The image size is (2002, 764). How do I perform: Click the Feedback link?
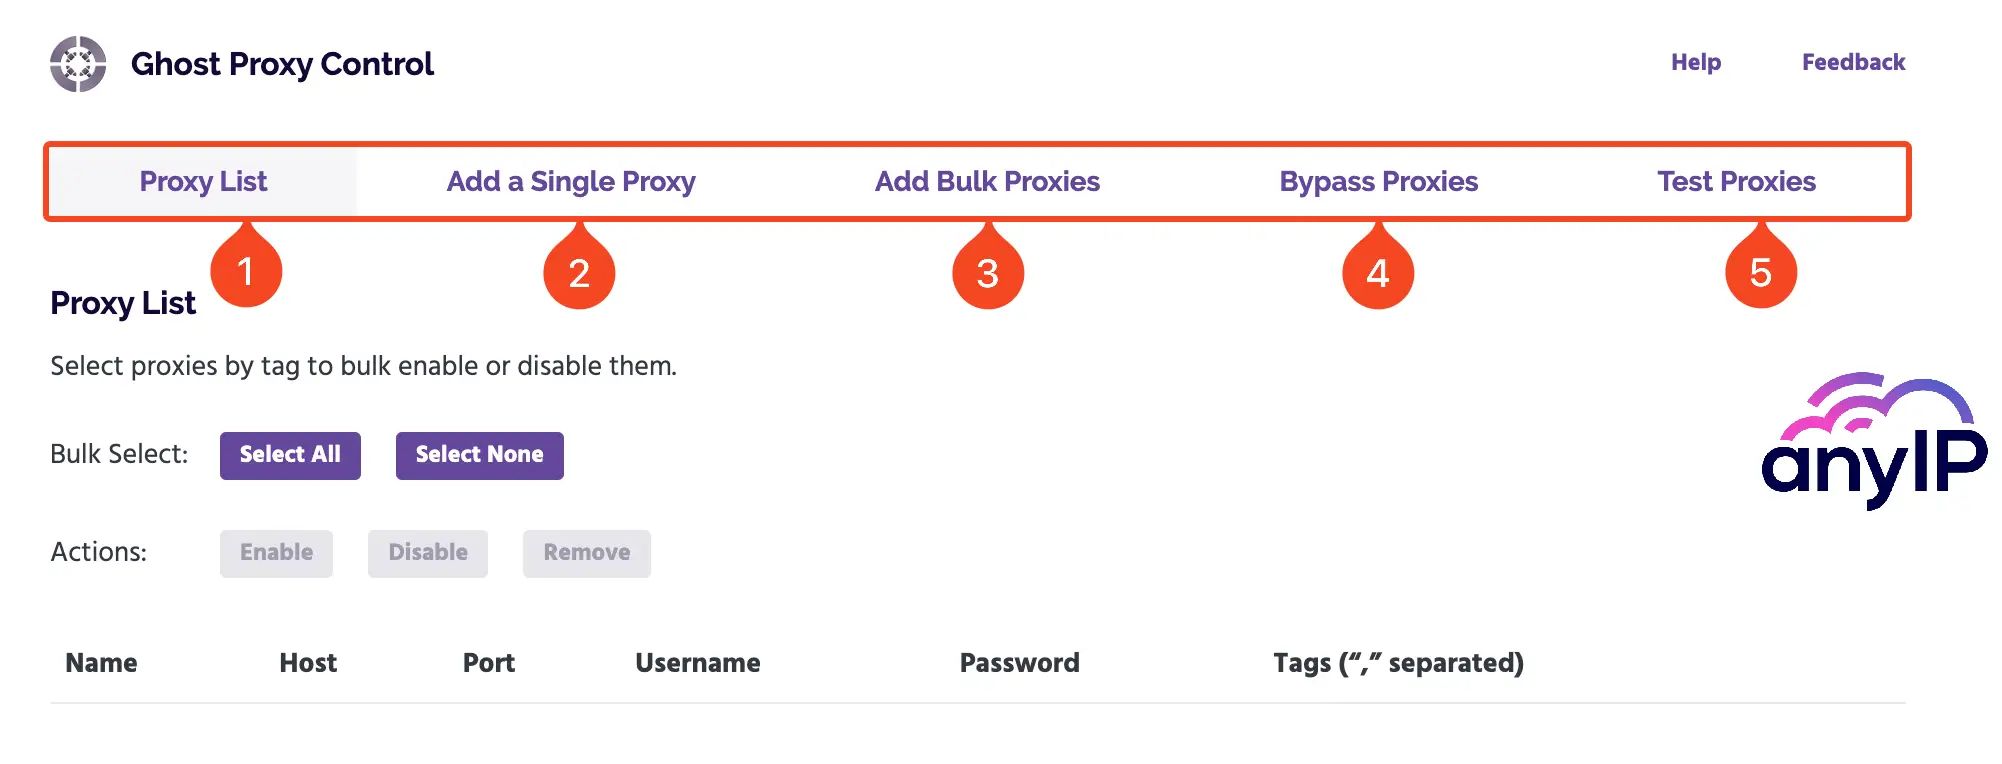[1853, 62]
